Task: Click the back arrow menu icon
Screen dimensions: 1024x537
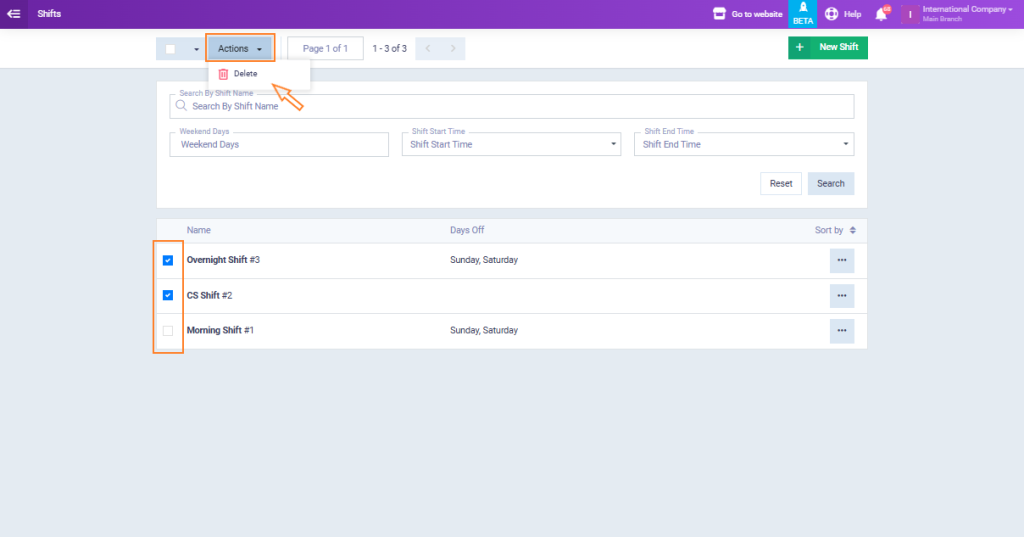Action: [14, 14]
